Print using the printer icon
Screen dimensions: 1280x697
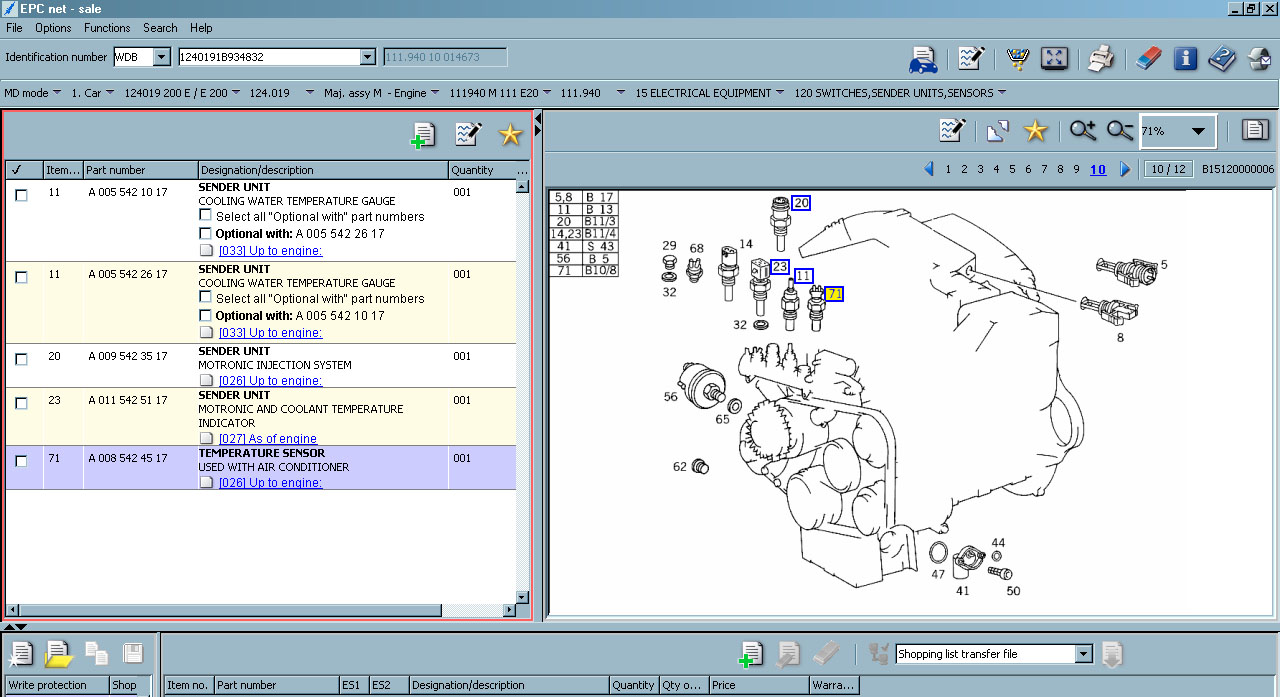click(x=1101, y=58)
